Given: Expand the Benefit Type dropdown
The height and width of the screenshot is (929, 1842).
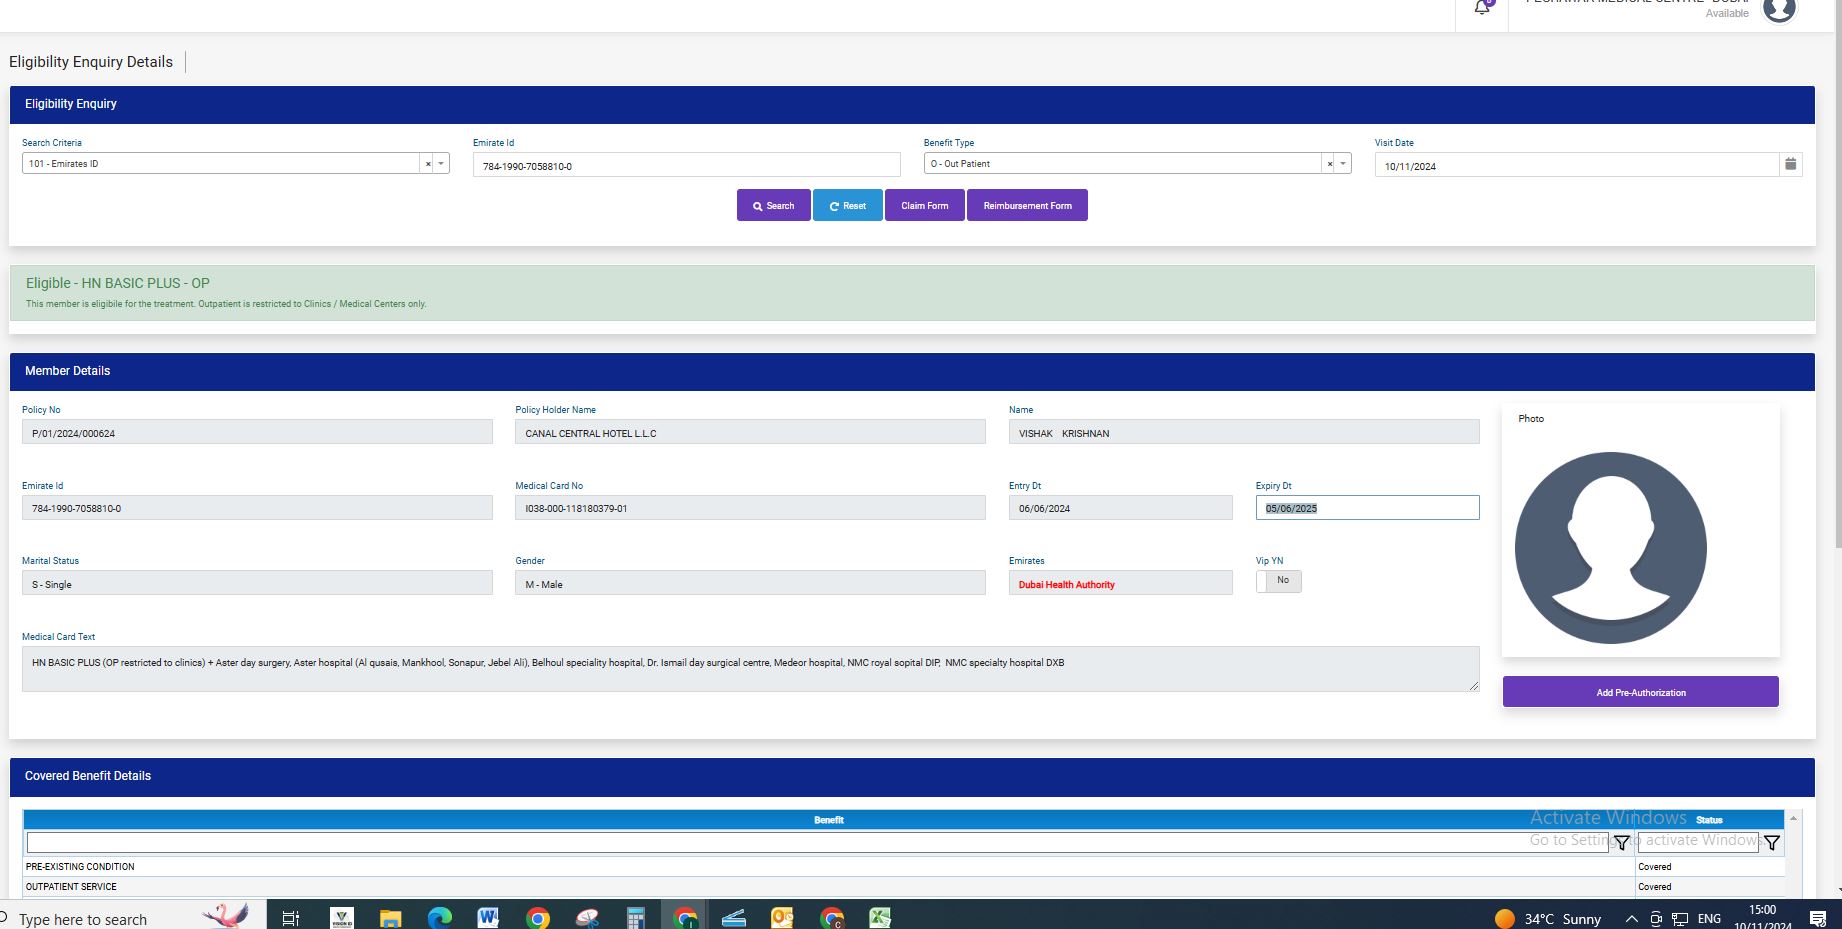Looking at the screenshot, I should pyautogui.click(x=1343, y=164).
